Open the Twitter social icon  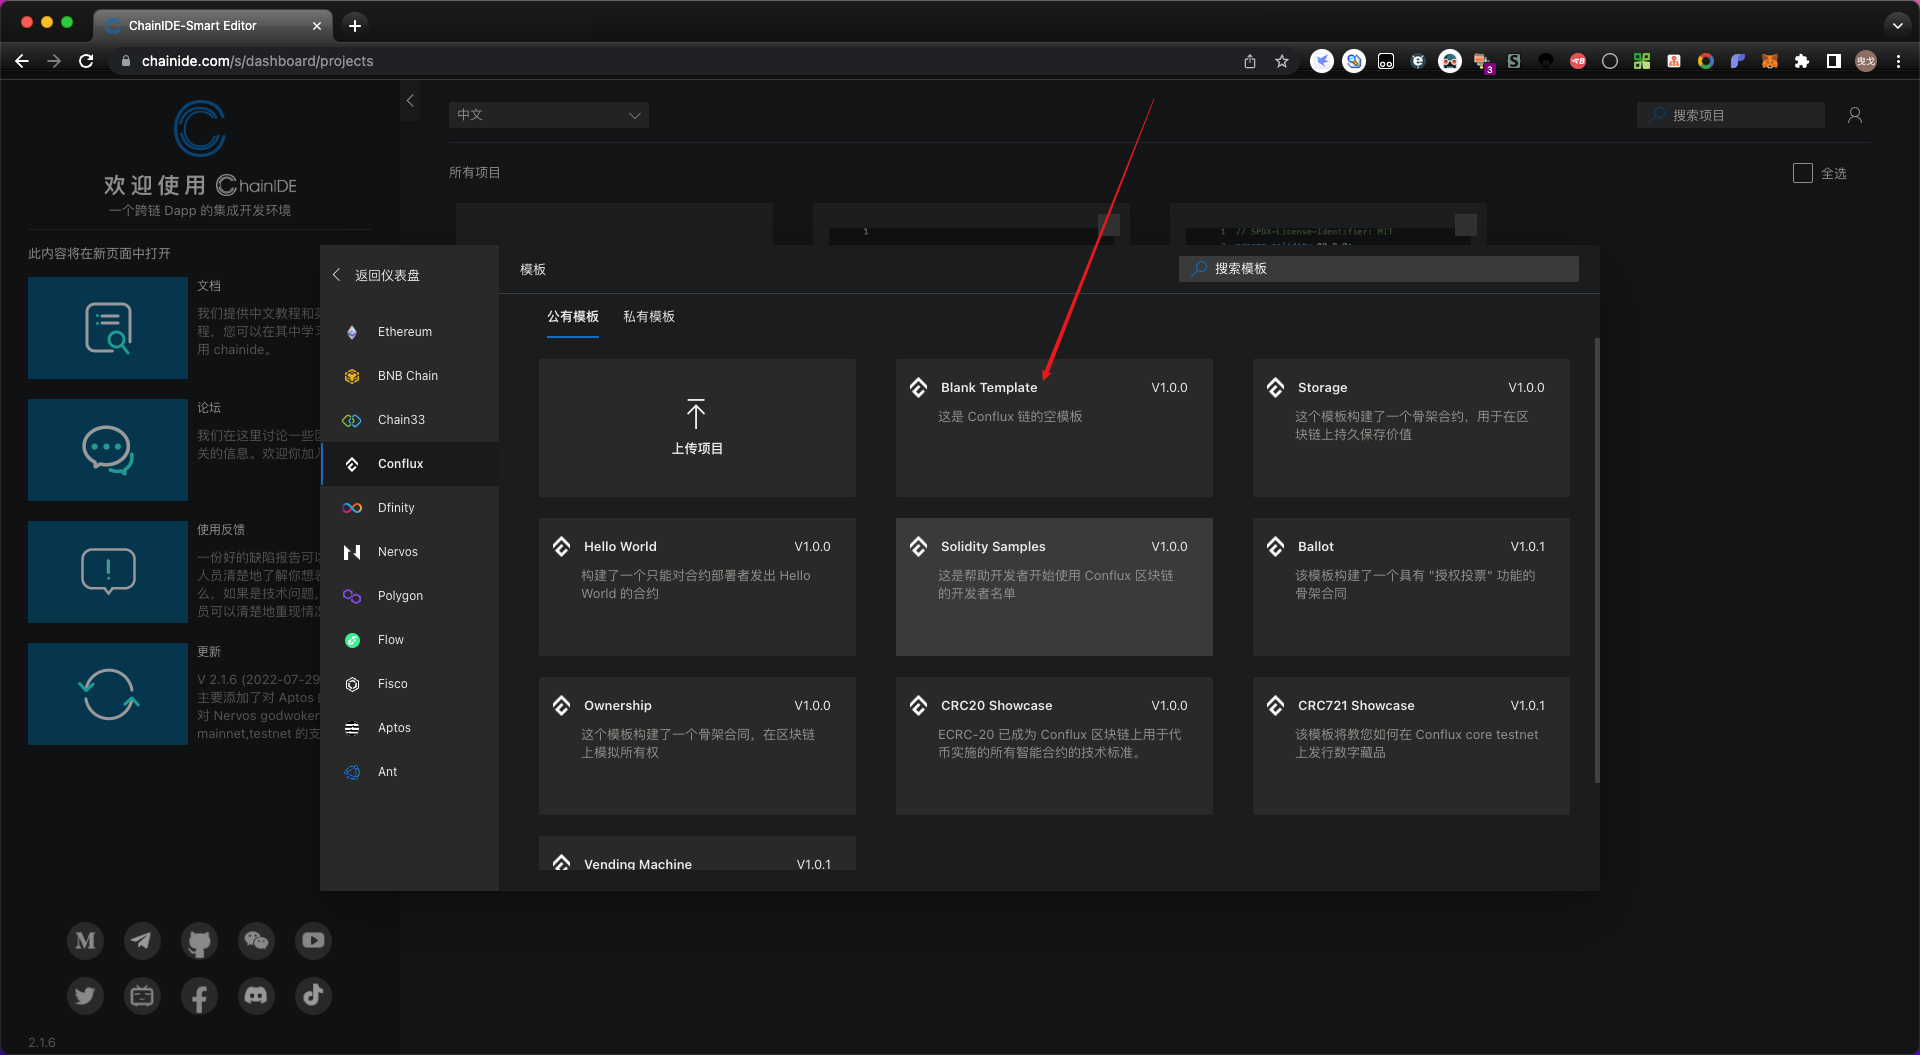coord(85,995)
